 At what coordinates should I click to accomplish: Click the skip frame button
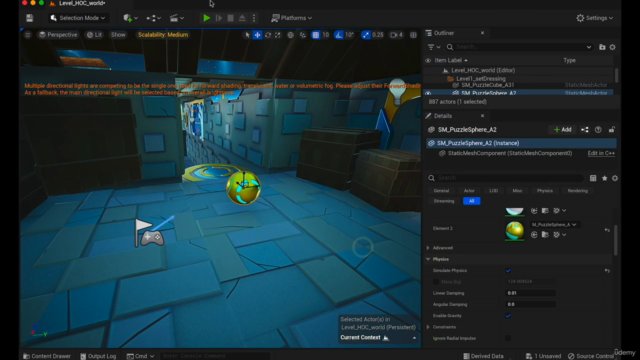click(218, 18)
